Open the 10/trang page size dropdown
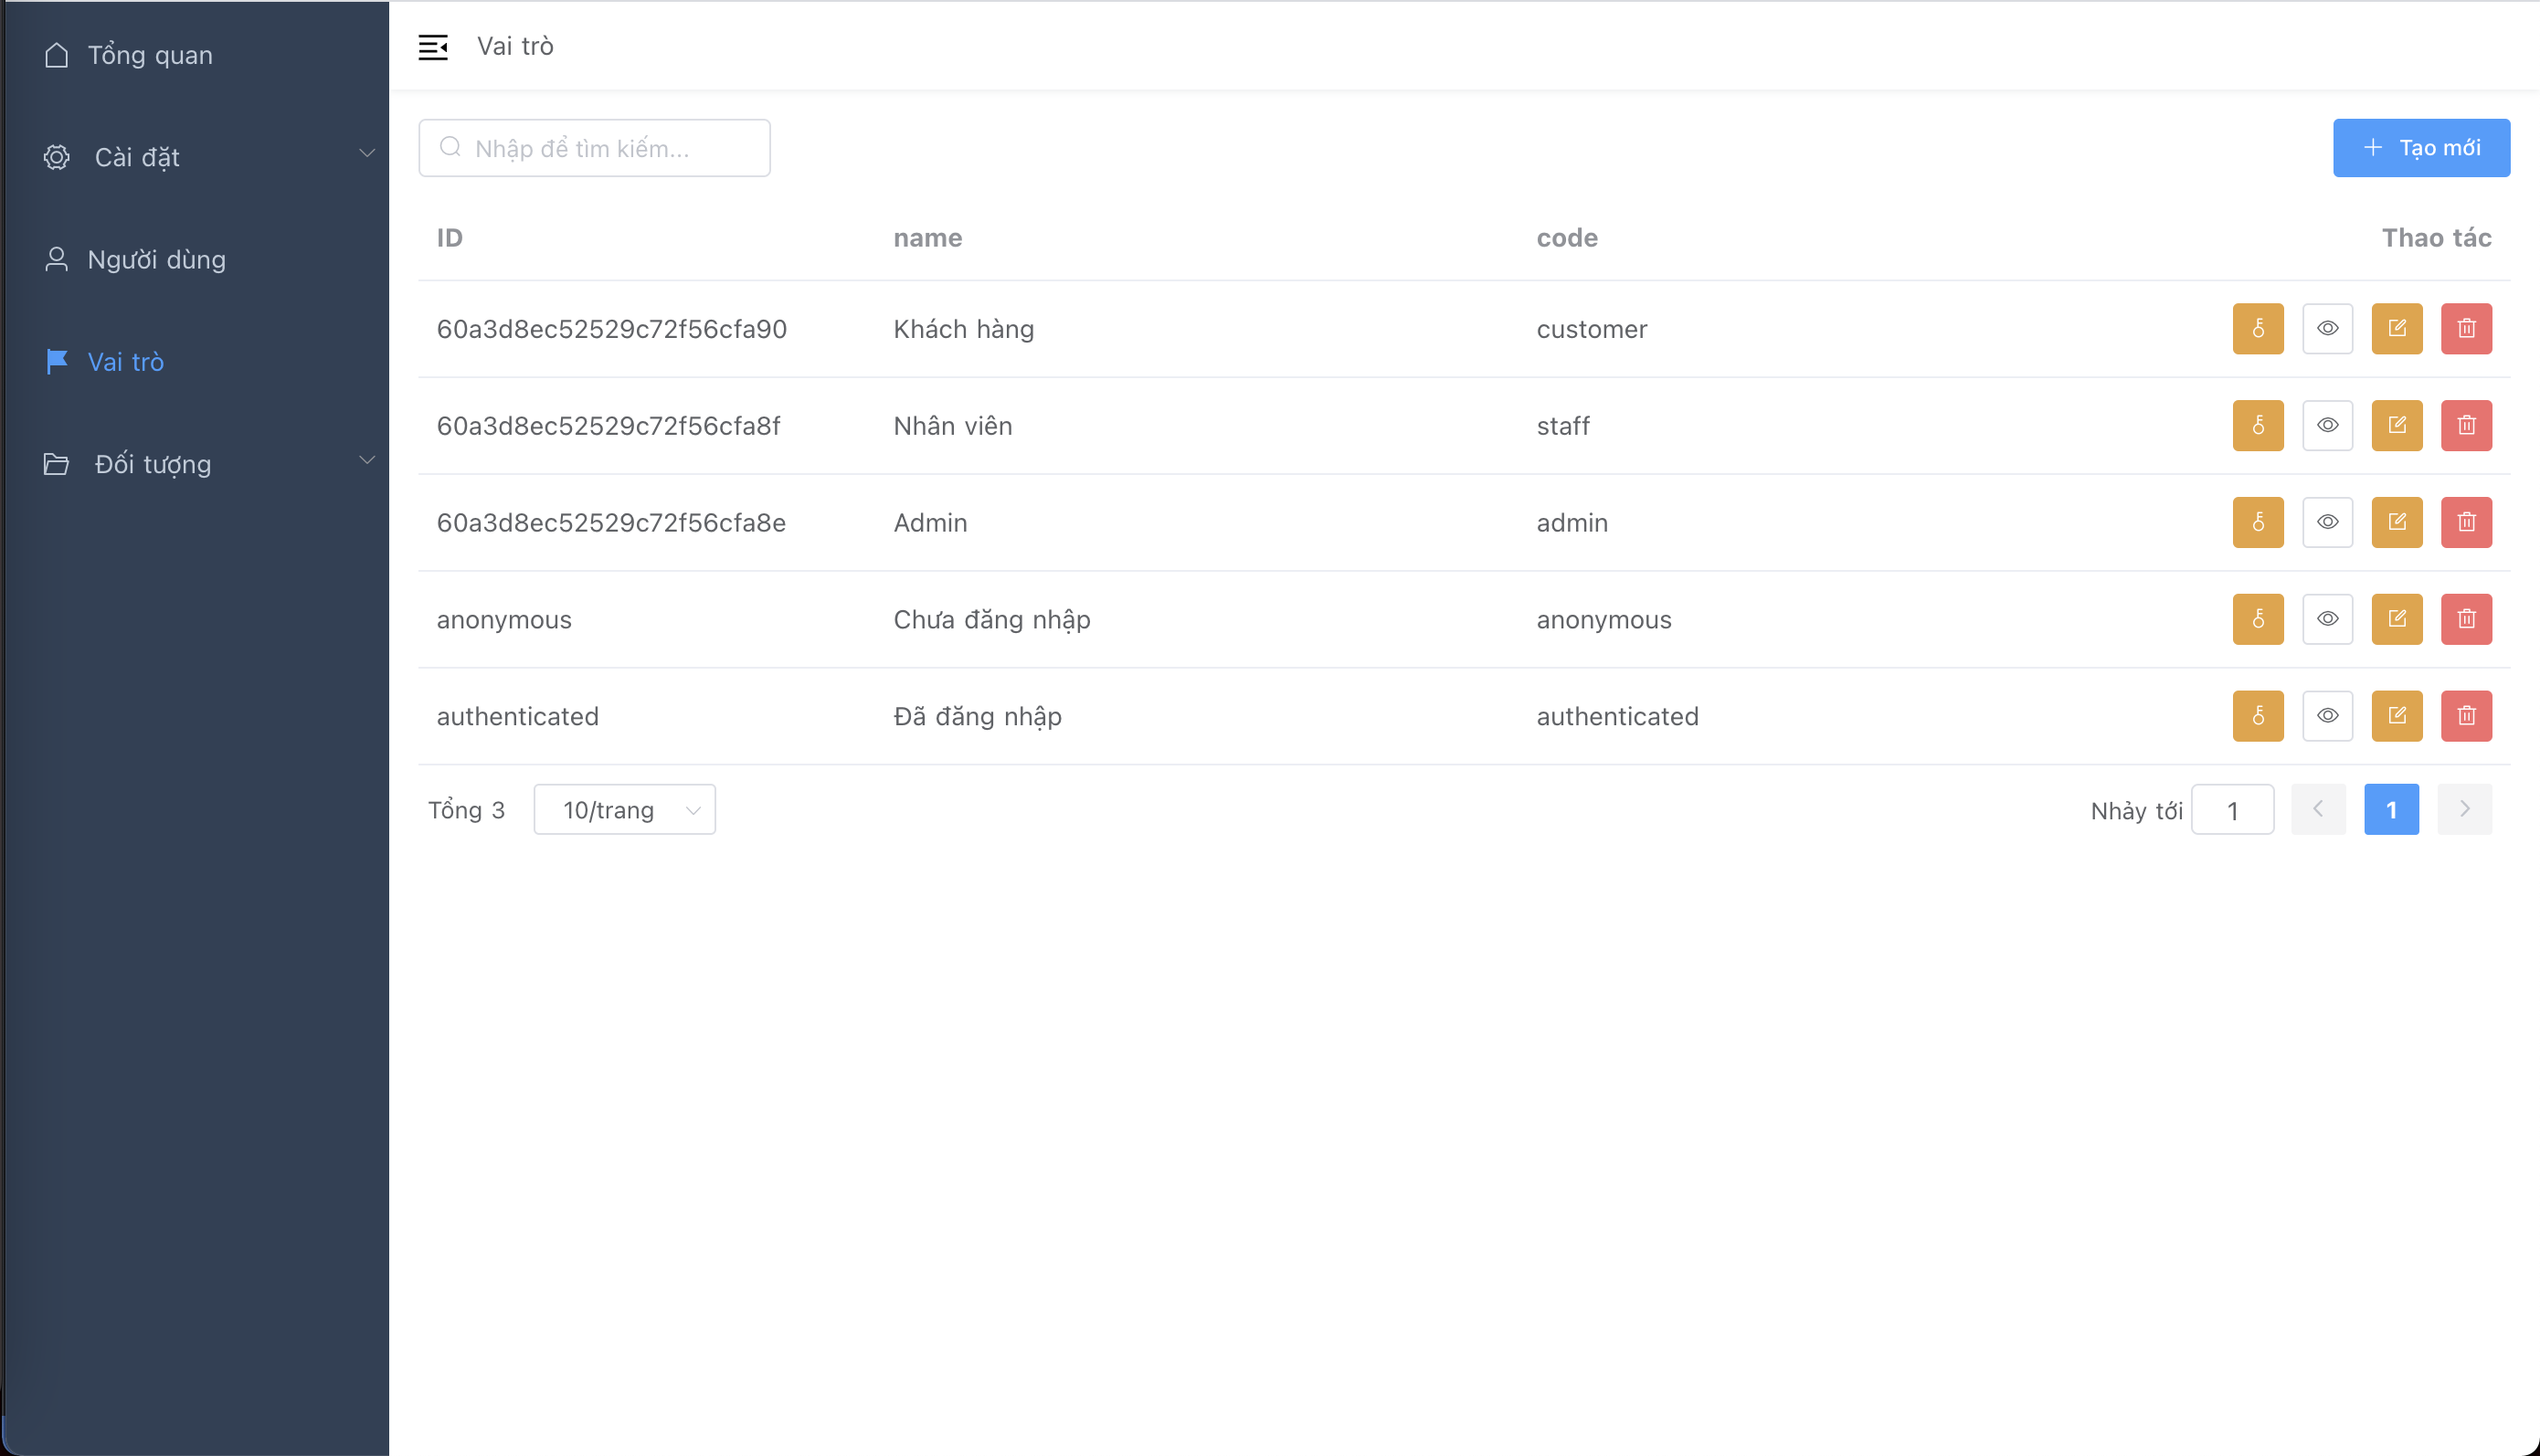The height and width of the screenshot is (1456, 2540). point(624,810)
